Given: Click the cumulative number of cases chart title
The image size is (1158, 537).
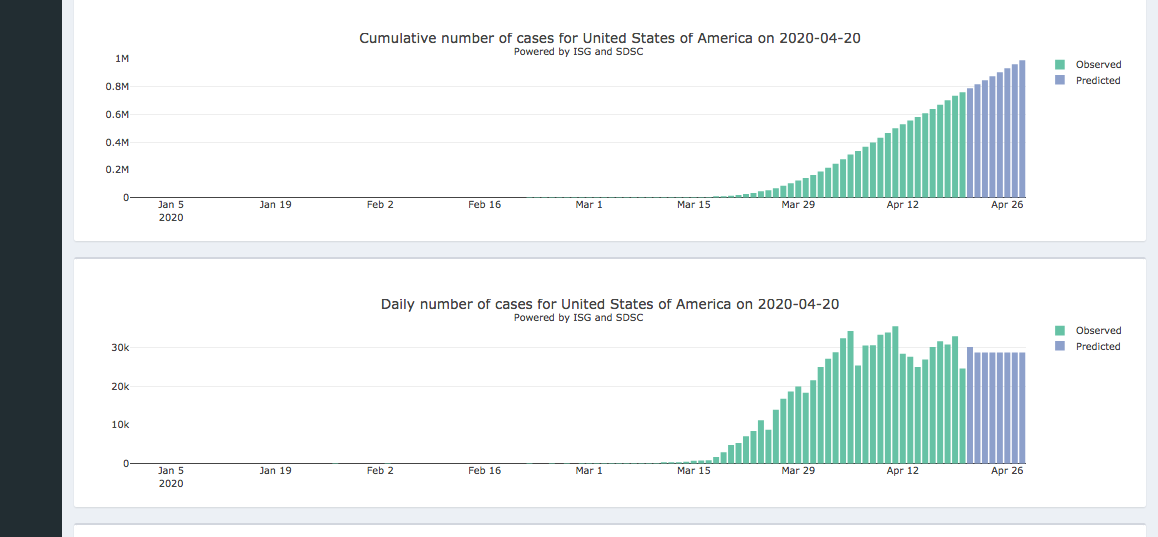Looking at the screenshot, I should 610,38.
